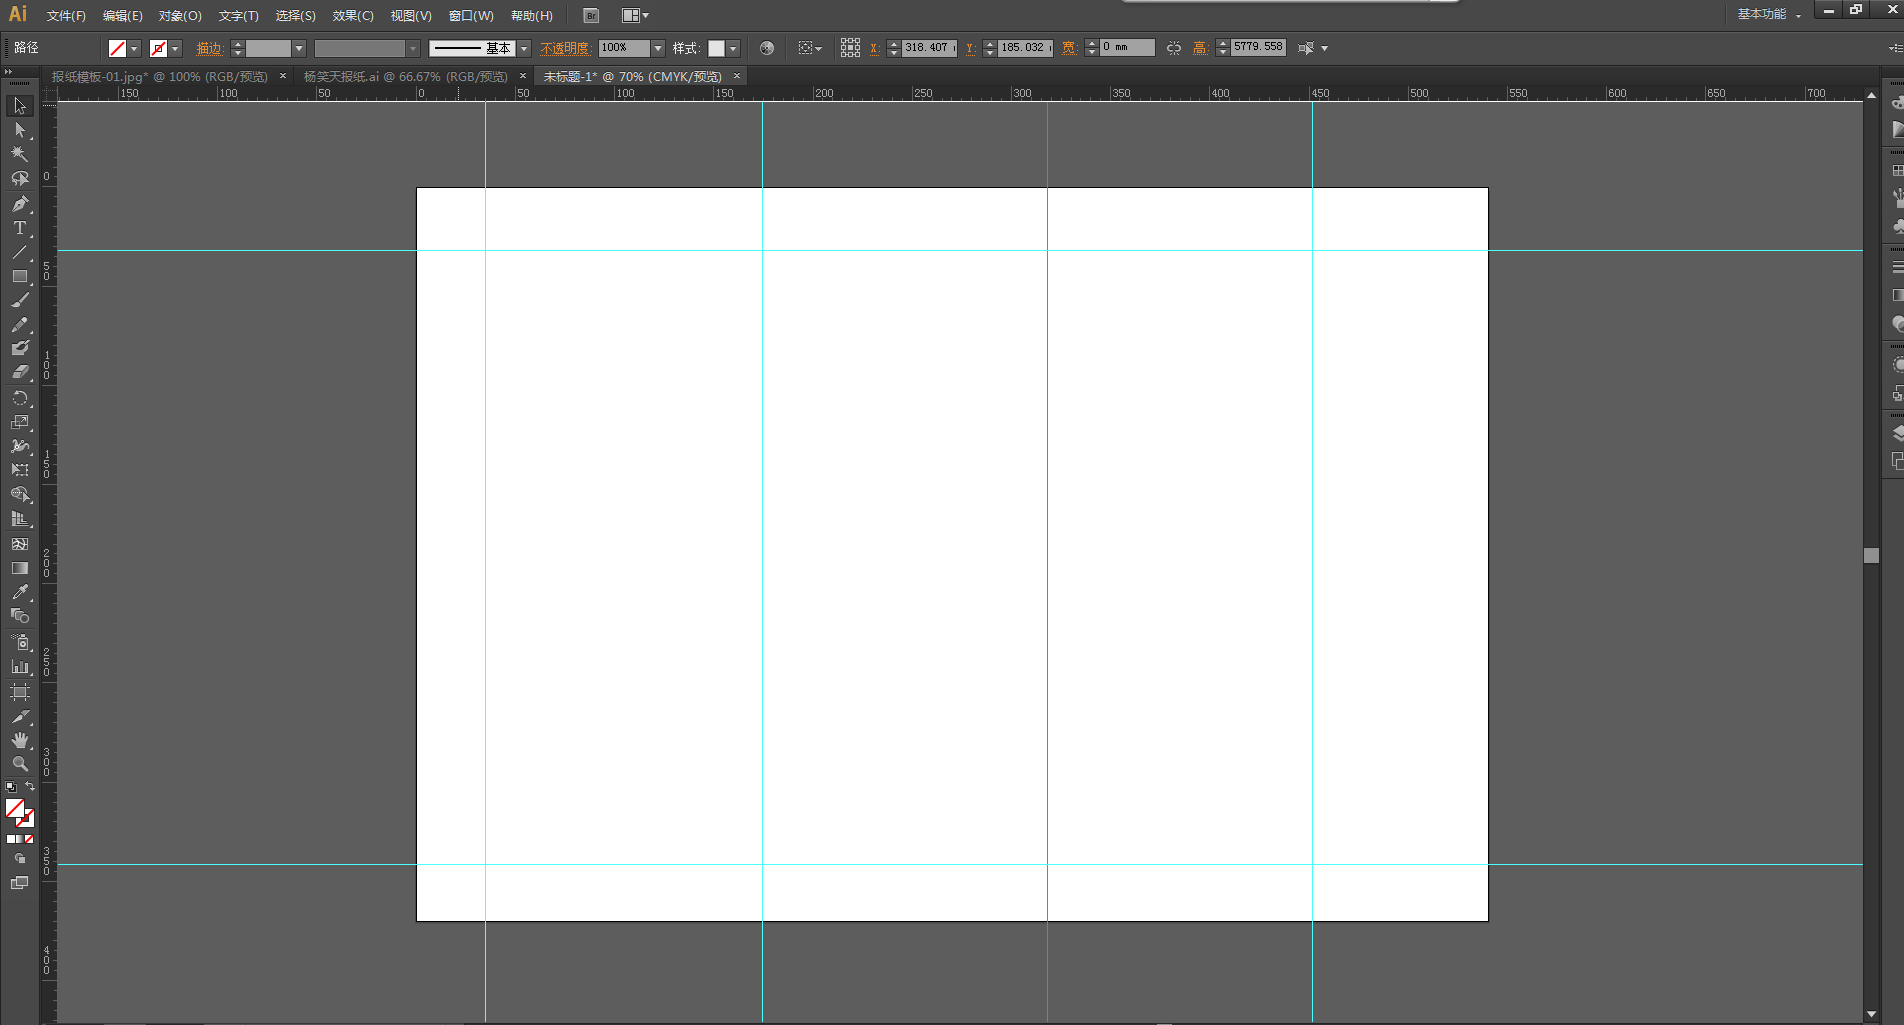Toggle the drawing mode button
Image resolution: width=1904 pixels, height=1025 pixels.
[20, 859]
